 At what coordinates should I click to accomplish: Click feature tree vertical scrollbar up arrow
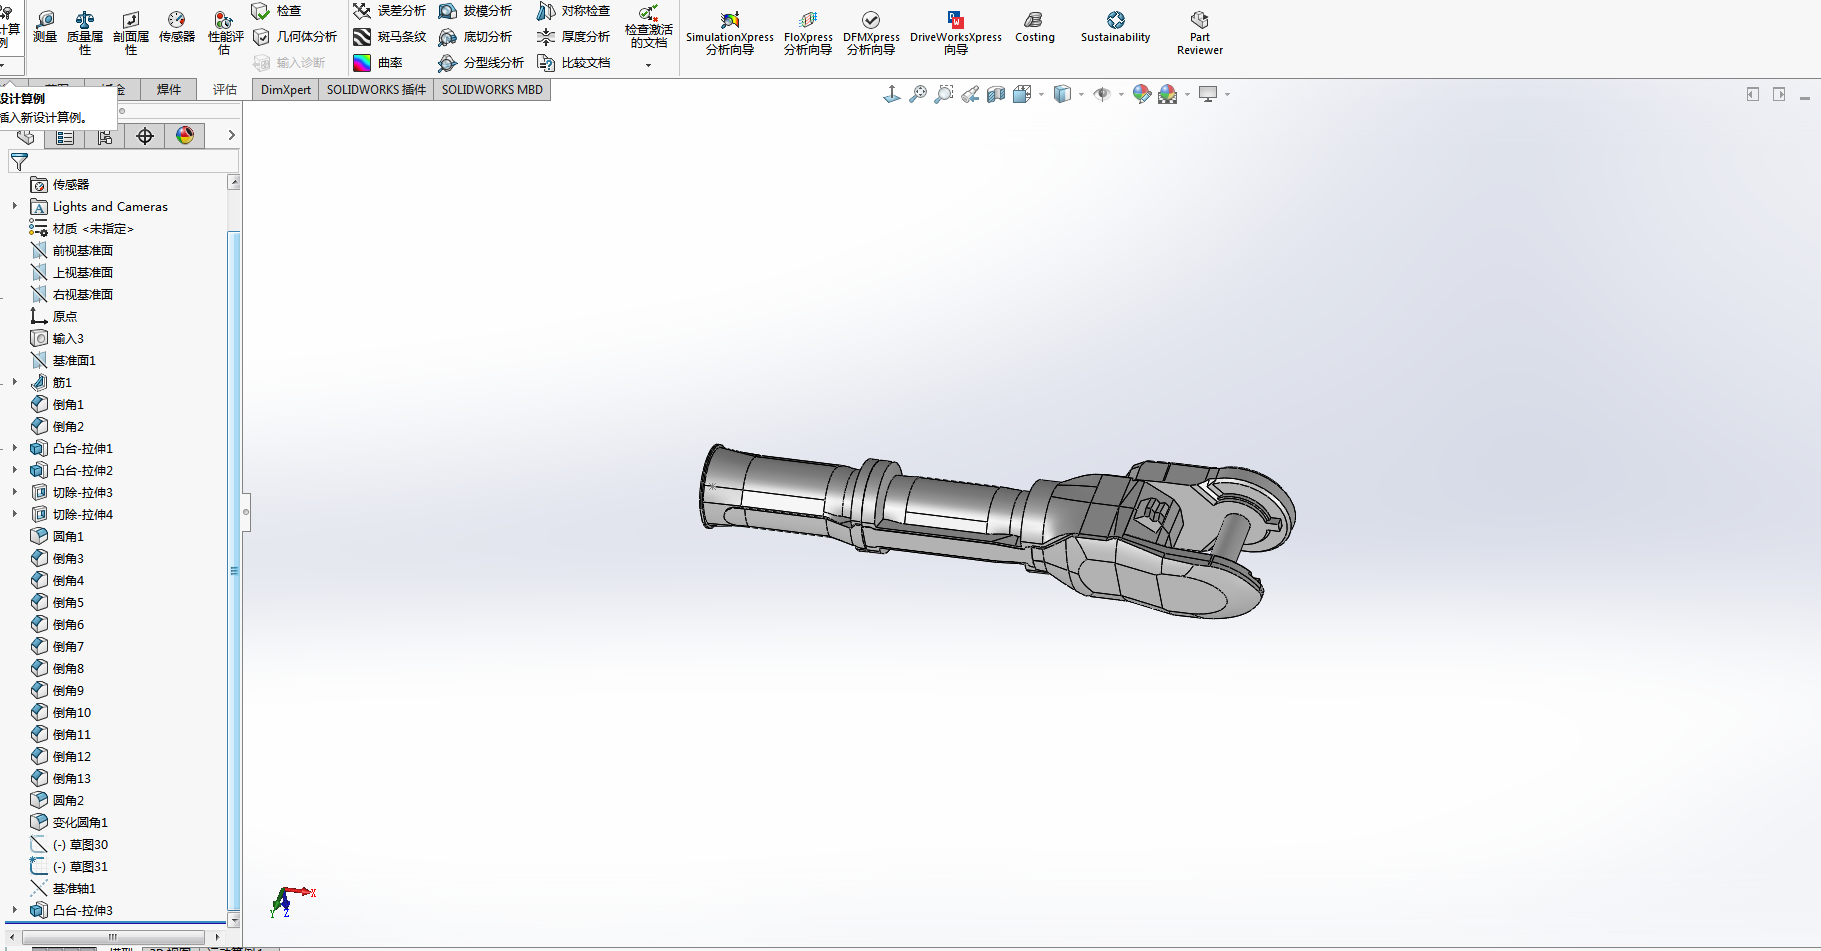[234, 182]
